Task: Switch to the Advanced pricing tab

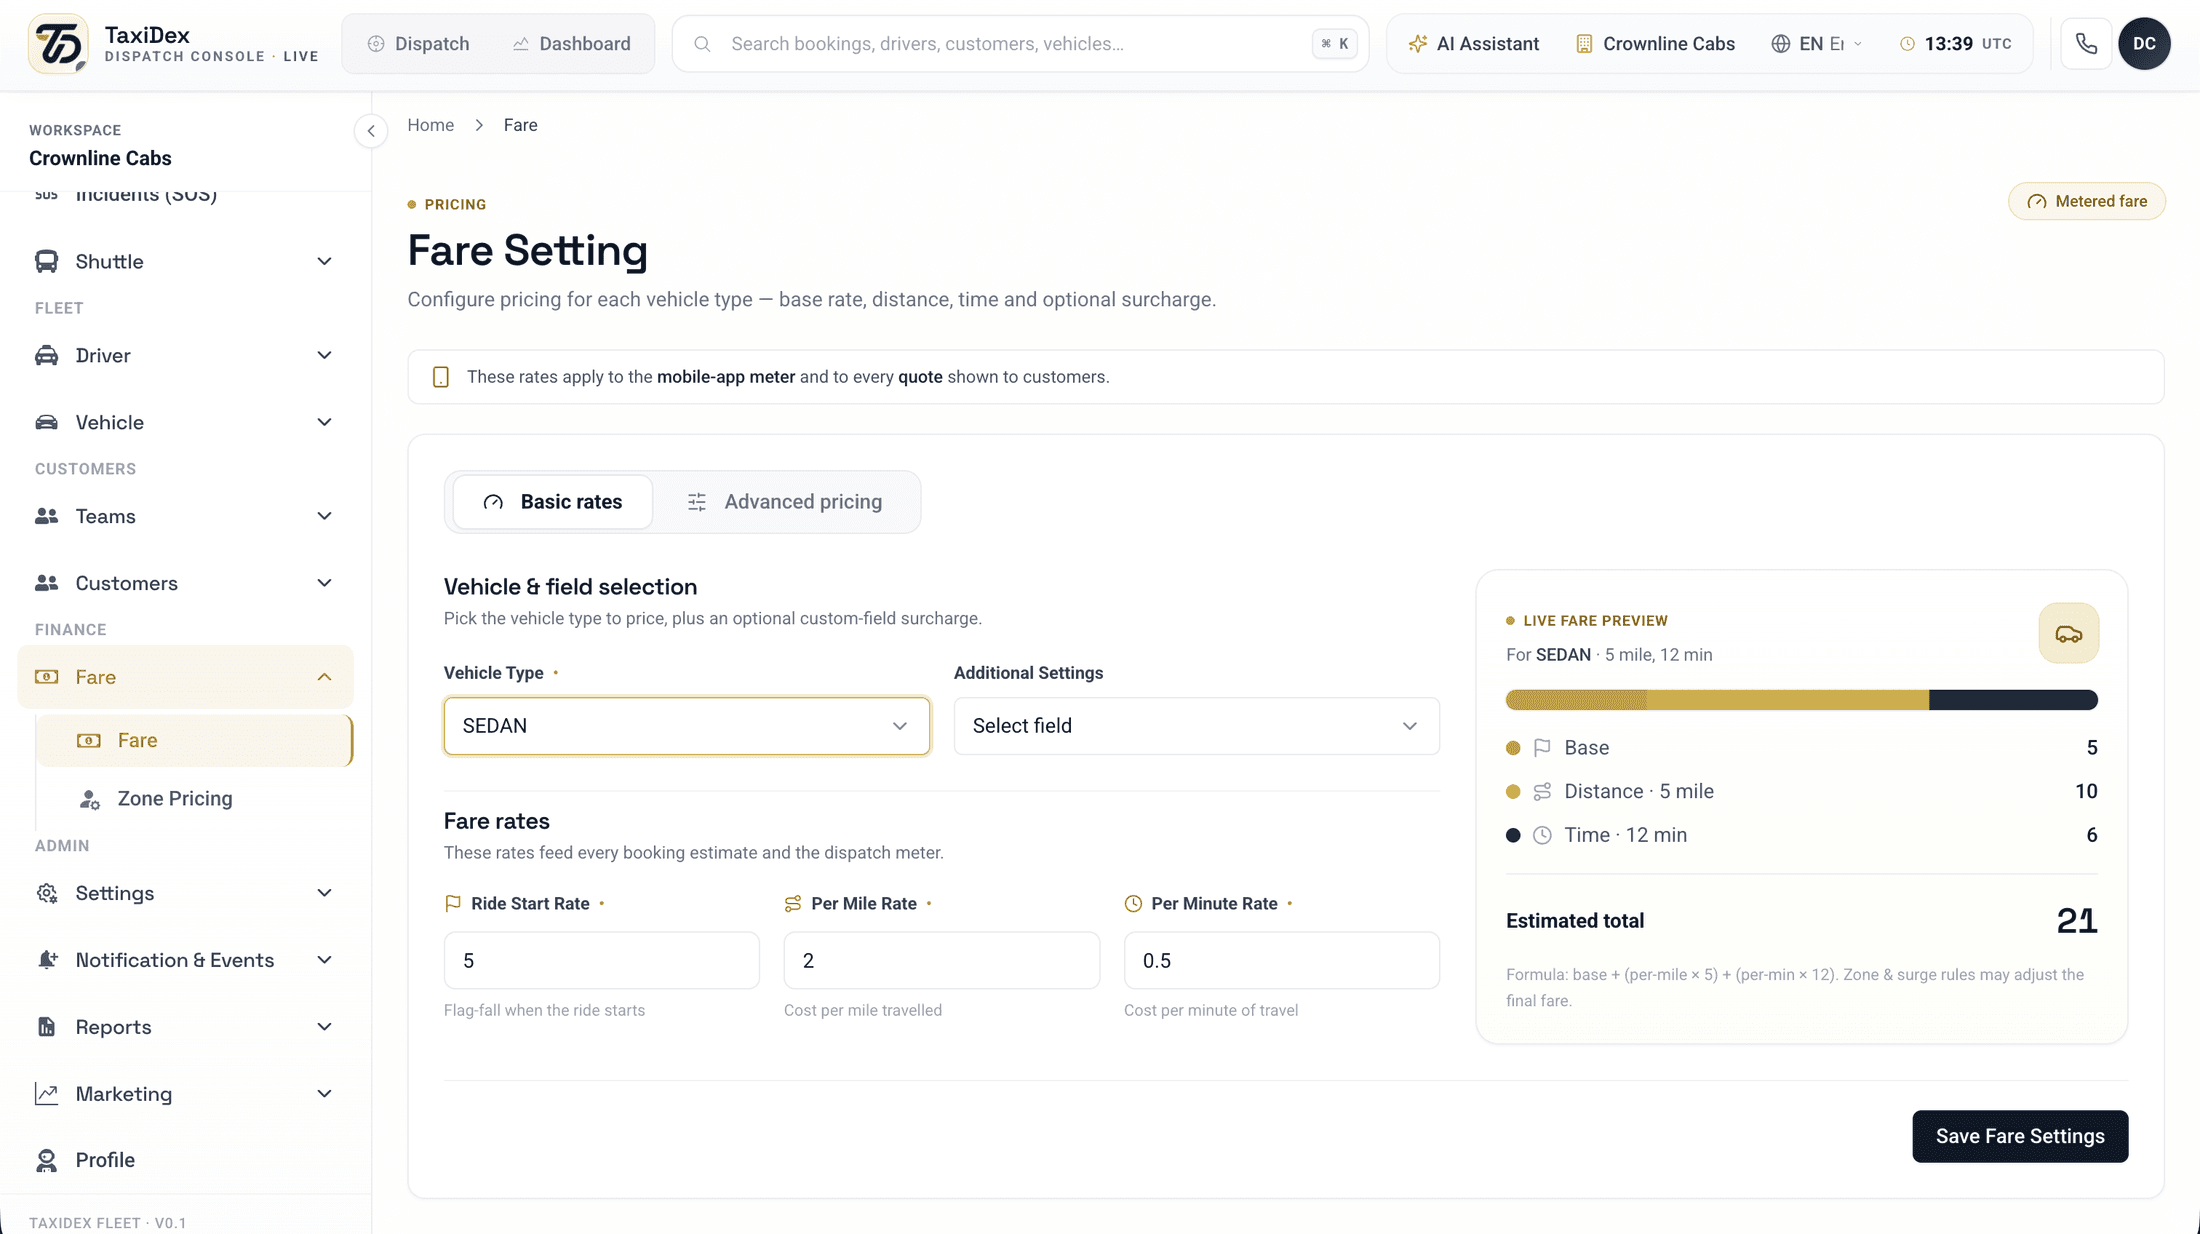Action: (x=785, y=502)
